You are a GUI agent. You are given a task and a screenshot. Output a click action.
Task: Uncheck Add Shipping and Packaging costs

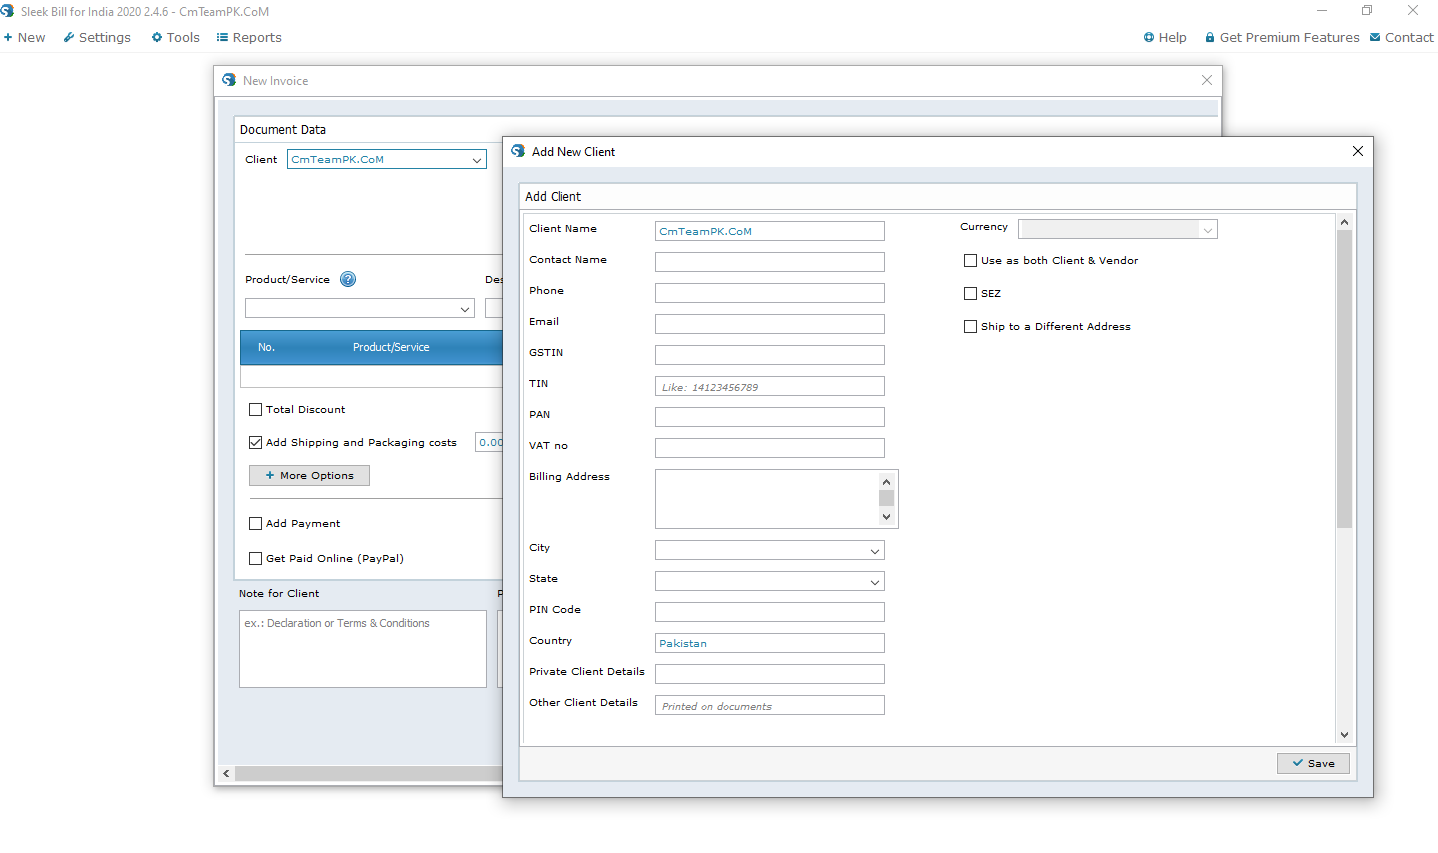coord(255,442)
